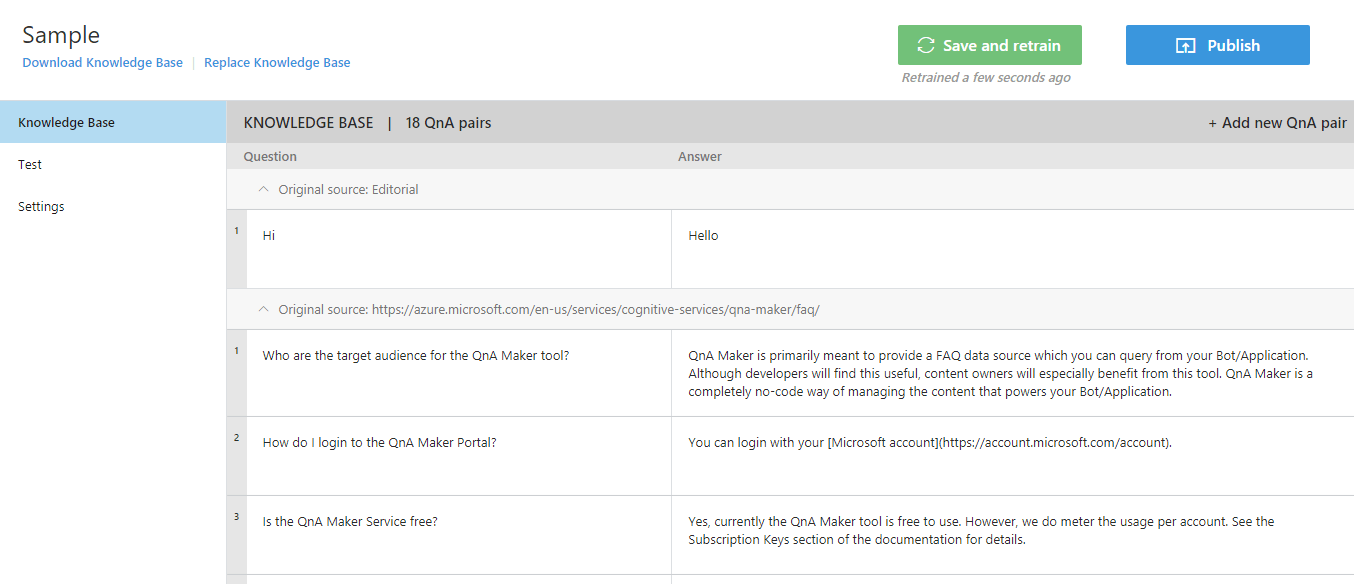Click the answer about QnA Maker being free
Viewport: 1354px width, 584px height.
(x=1010, y=534)
